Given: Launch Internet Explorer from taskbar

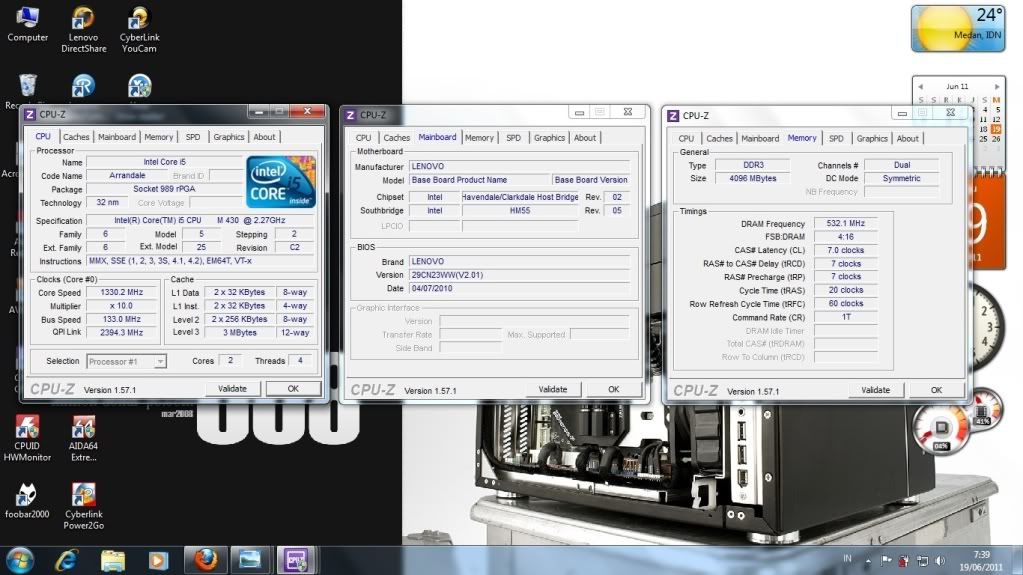Looking at the screenshot, I should point(67,561).
